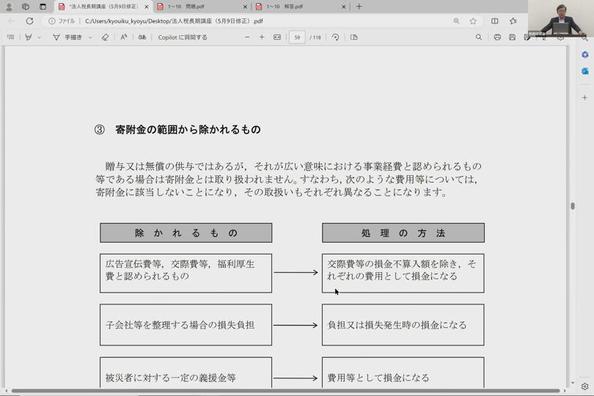Open the highlight color dropdown arrow
Screen dimensions: 594x396
(x=39, y=38)
